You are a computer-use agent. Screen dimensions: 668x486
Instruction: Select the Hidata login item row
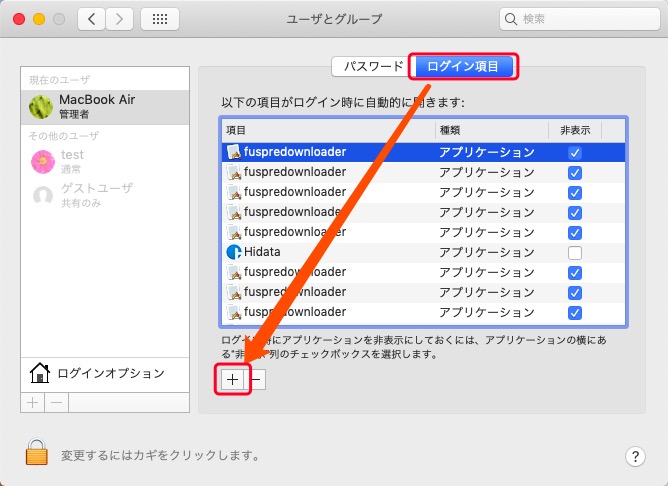pyautogui.click(x=423, y=252)
